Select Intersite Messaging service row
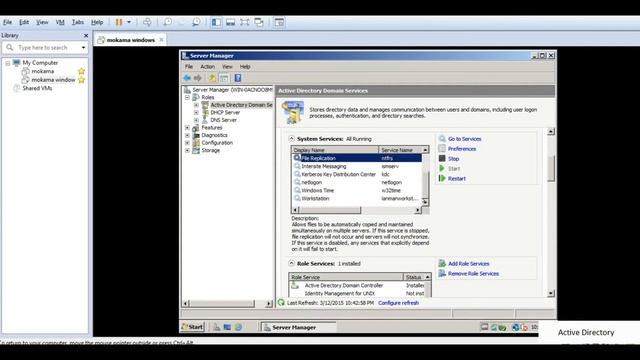Screen dimensions: 640x360 coord(358,167)
